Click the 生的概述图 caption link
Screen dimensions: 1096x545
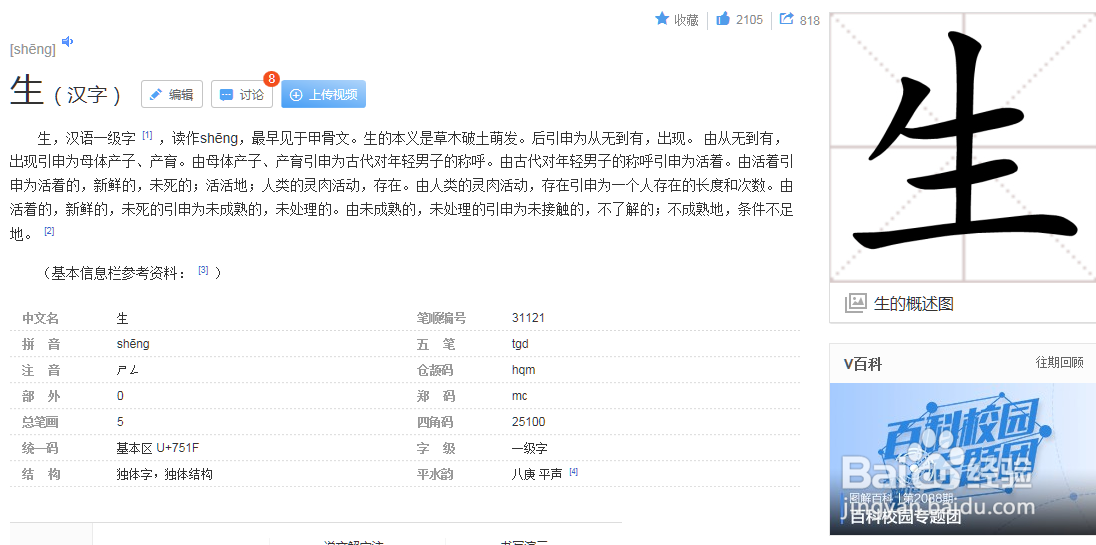point(914,303)
